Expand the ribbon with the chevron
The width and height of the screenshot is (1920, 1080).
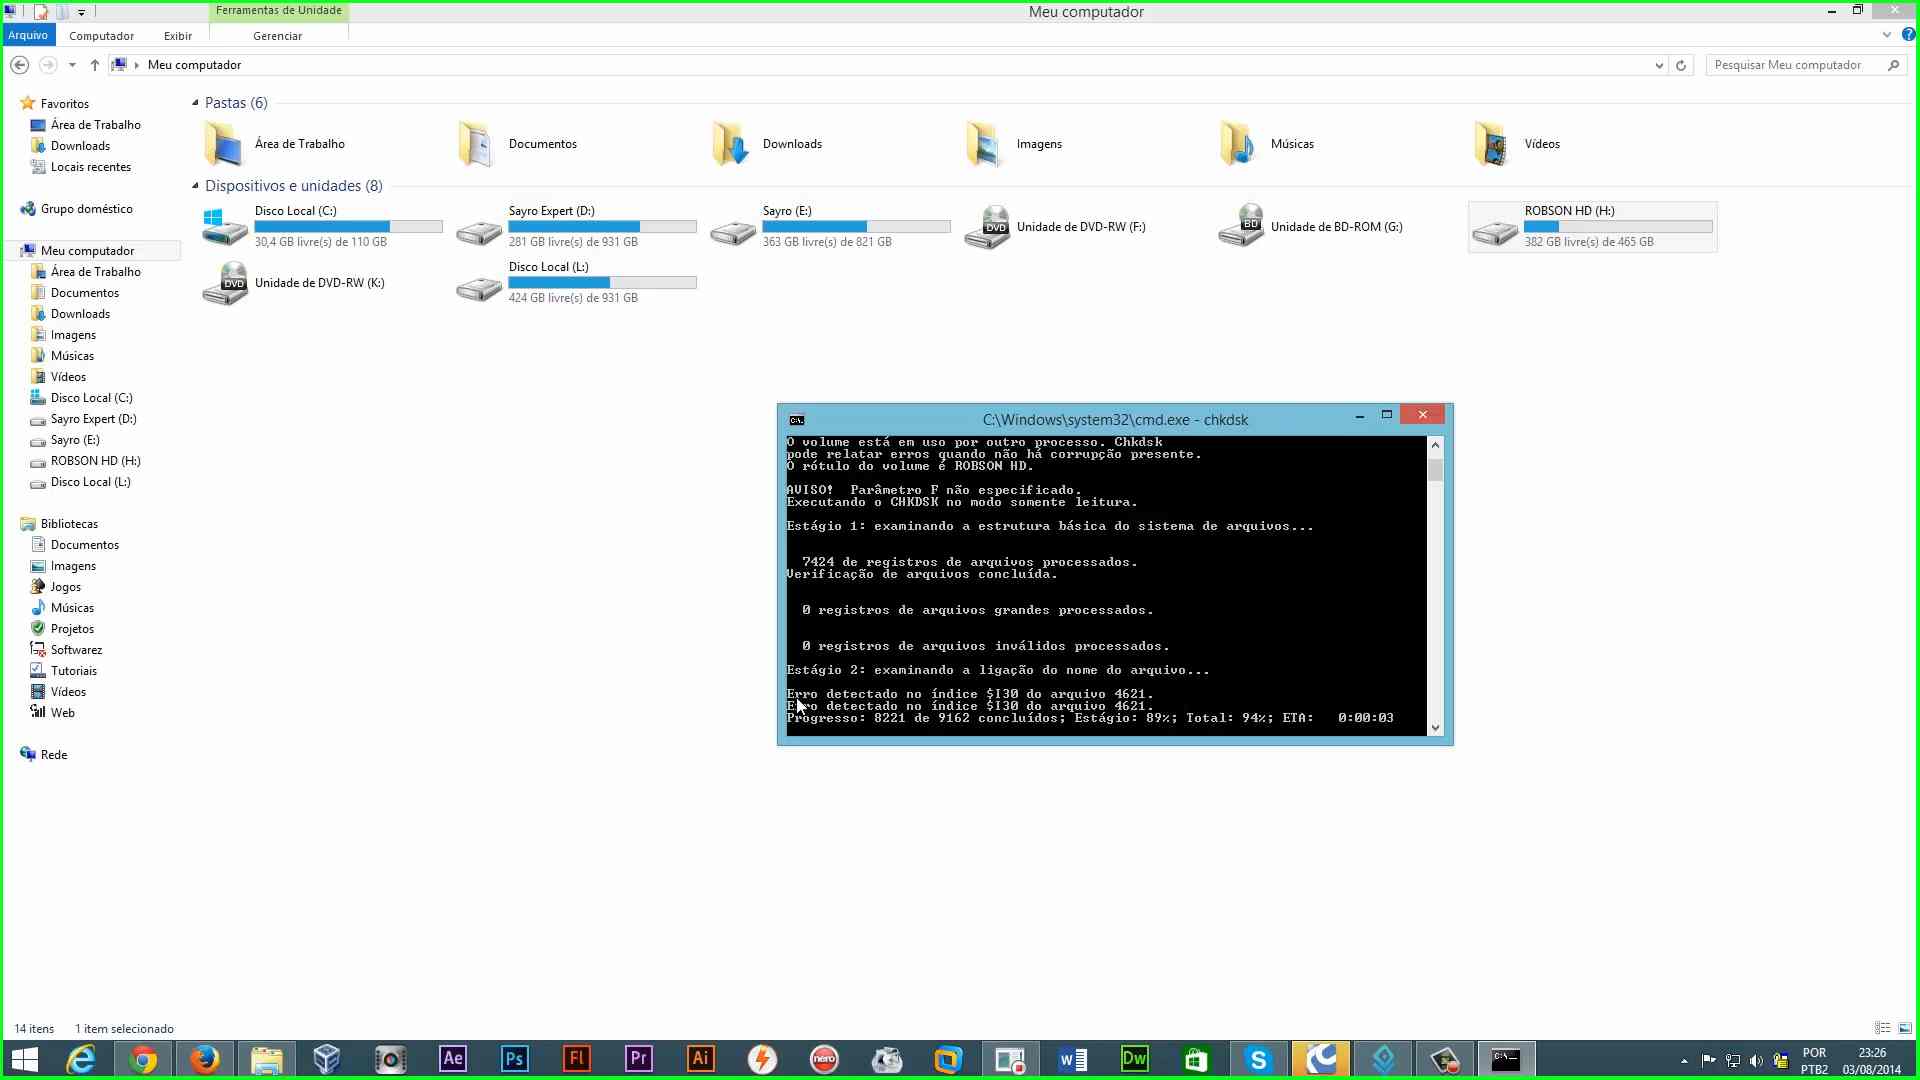(x=1887, y=35)
